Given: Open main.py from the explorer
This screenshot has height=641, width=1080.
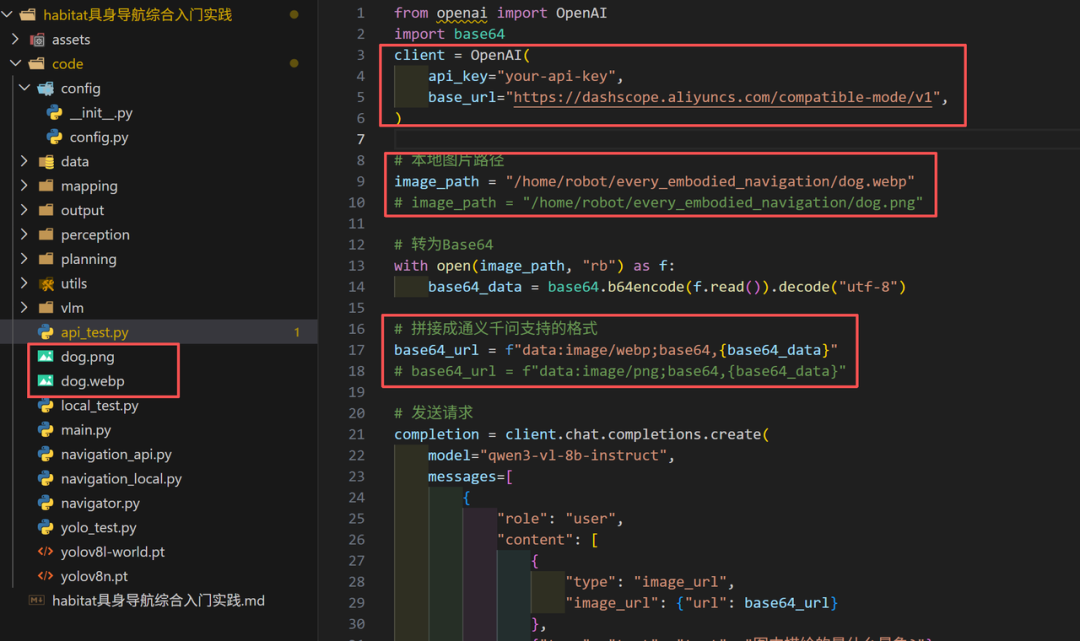Looking at the screenshot, I should 85,430.
